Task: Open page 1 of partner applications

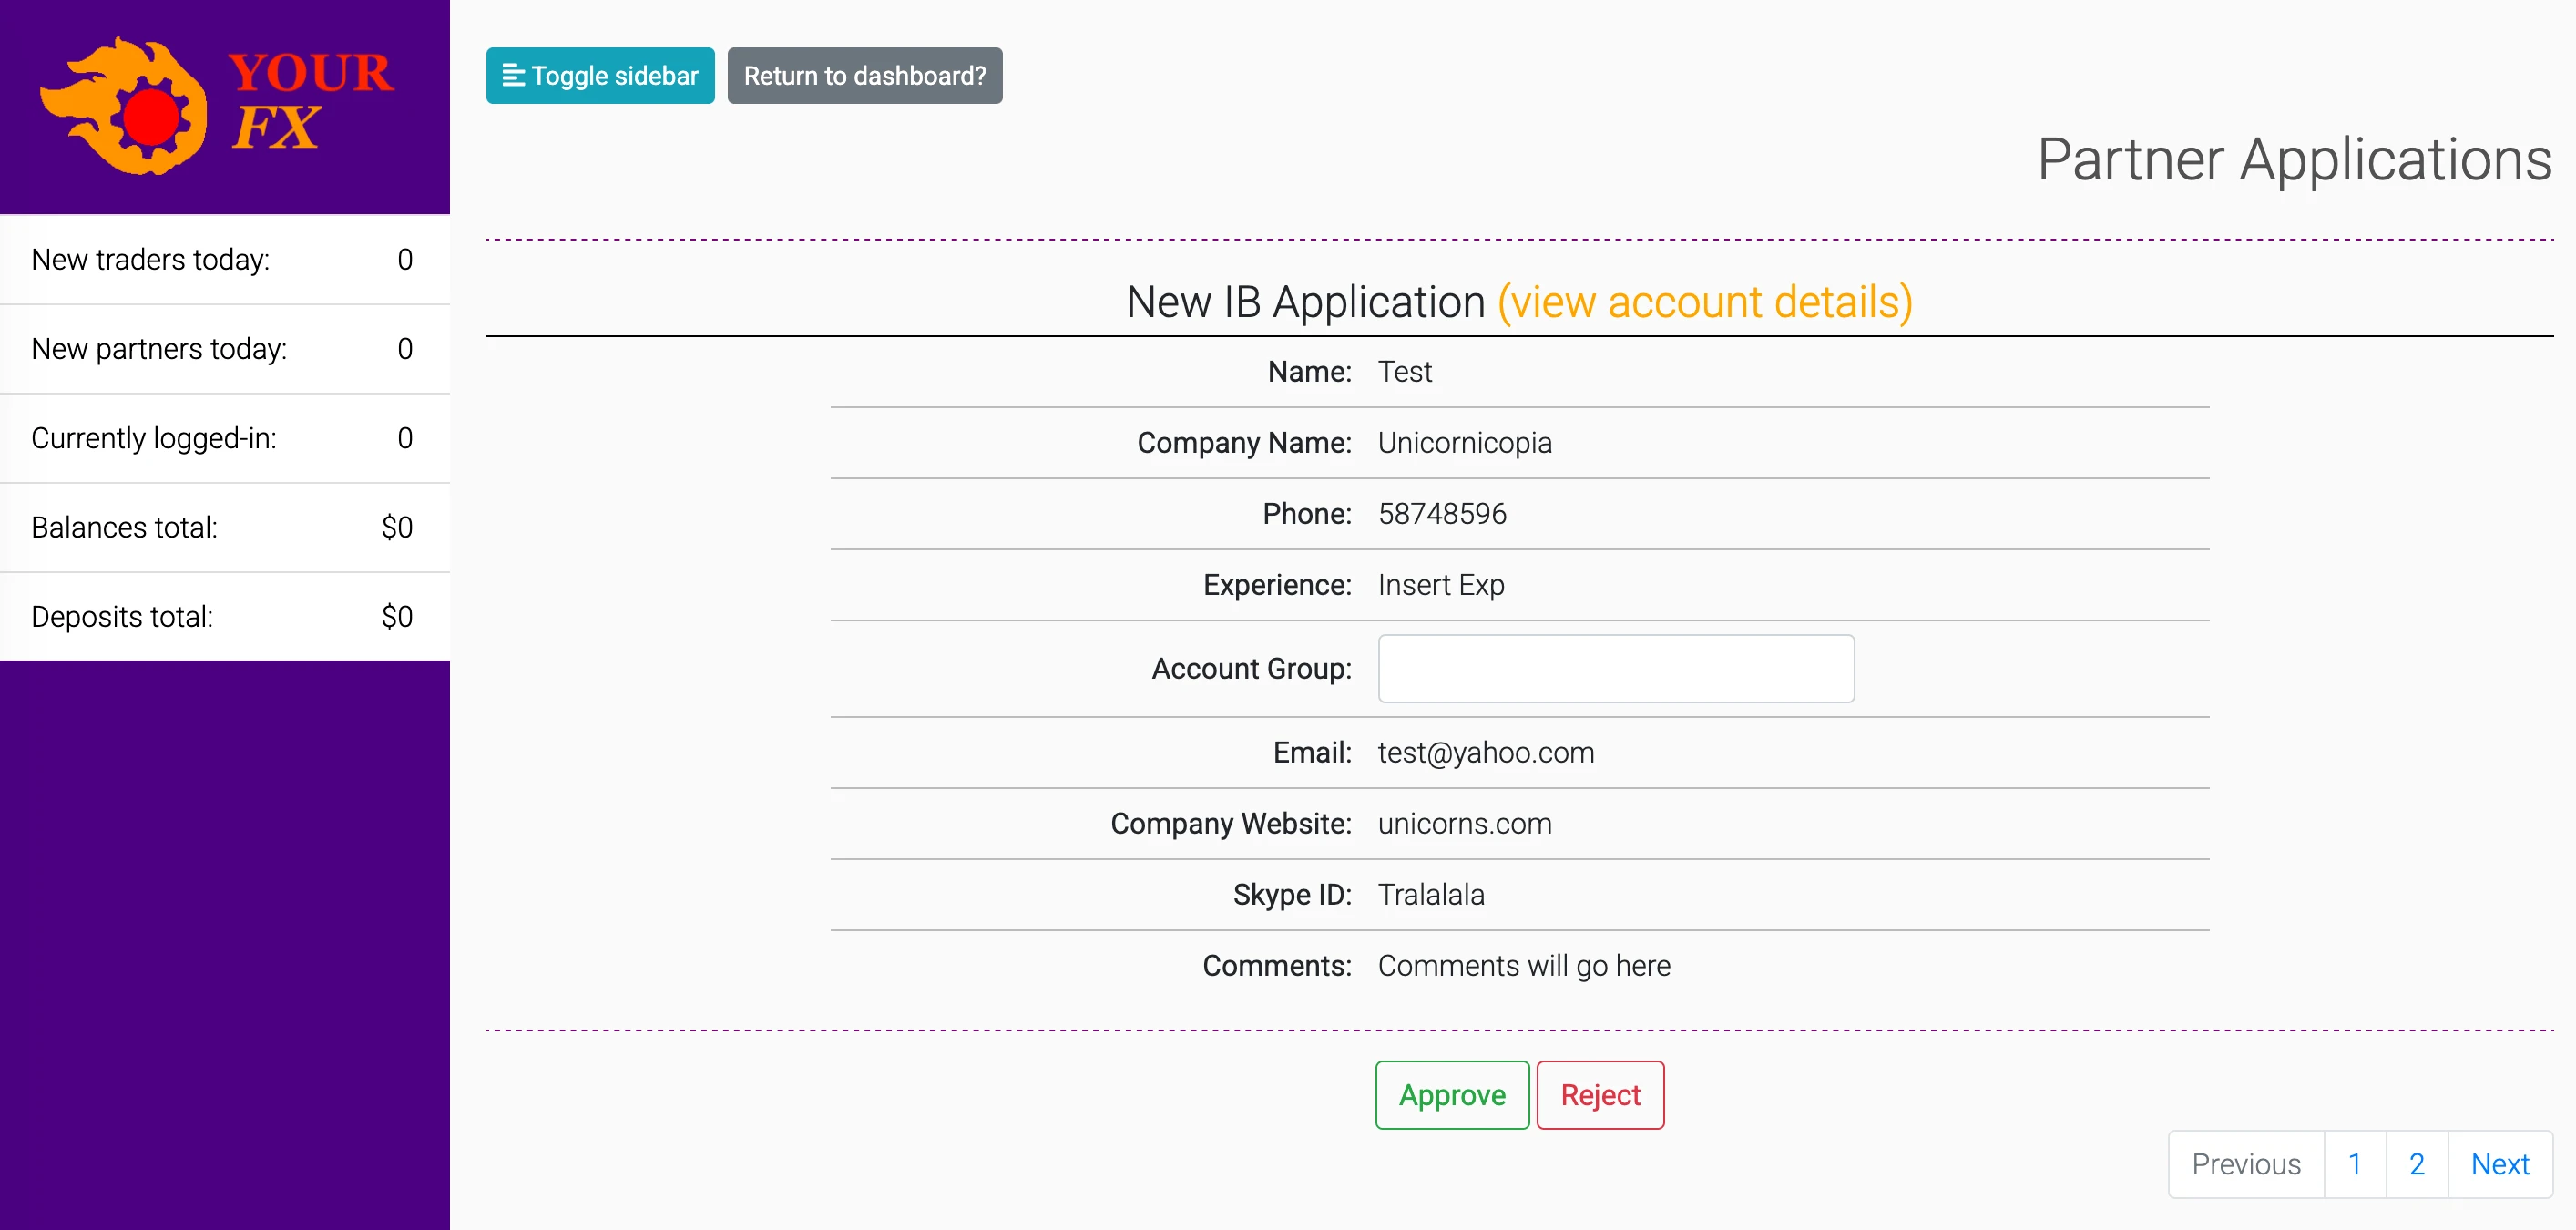Action: 2356,1164
